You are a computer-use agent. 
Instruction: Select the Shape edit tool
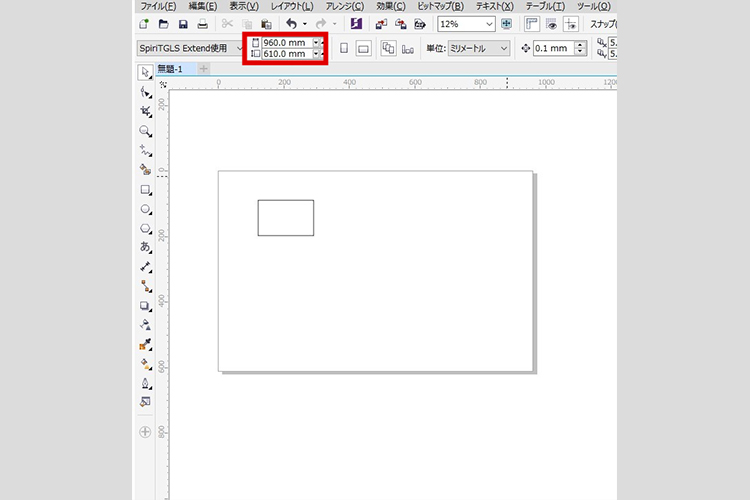pos(145,92)
